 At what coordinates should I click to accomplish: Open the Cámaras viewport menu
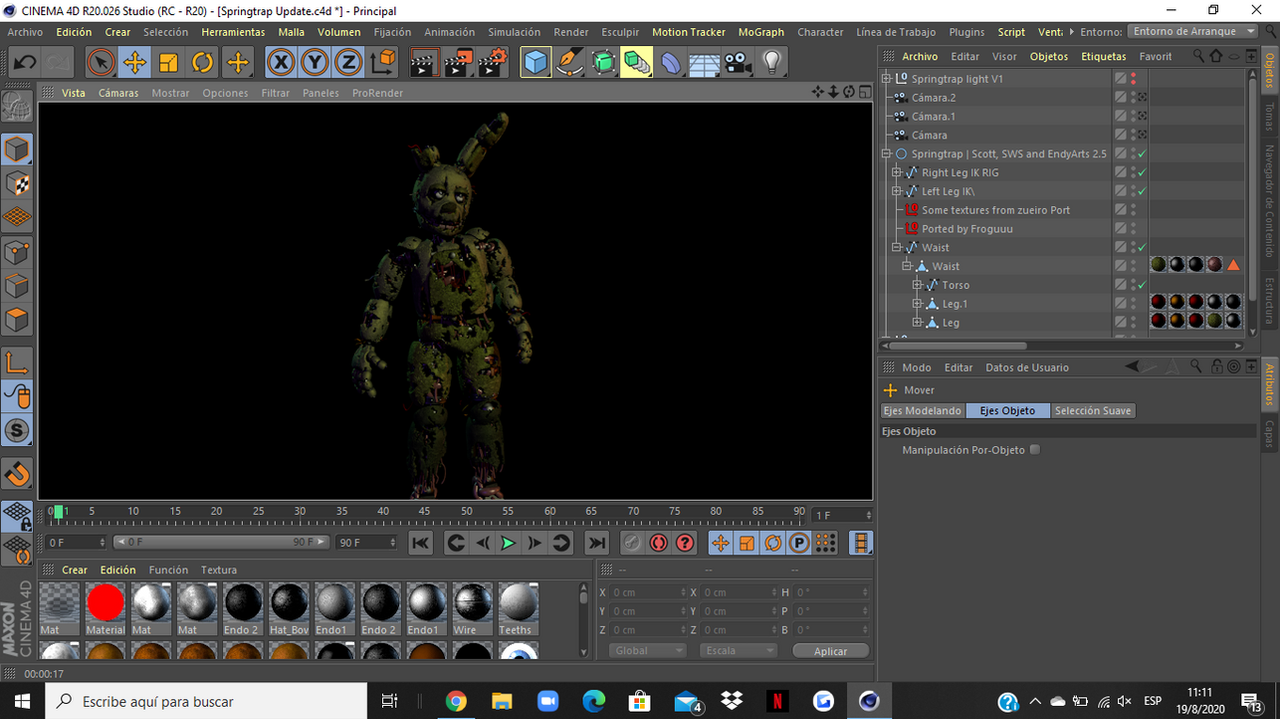[x=118, y=93]
